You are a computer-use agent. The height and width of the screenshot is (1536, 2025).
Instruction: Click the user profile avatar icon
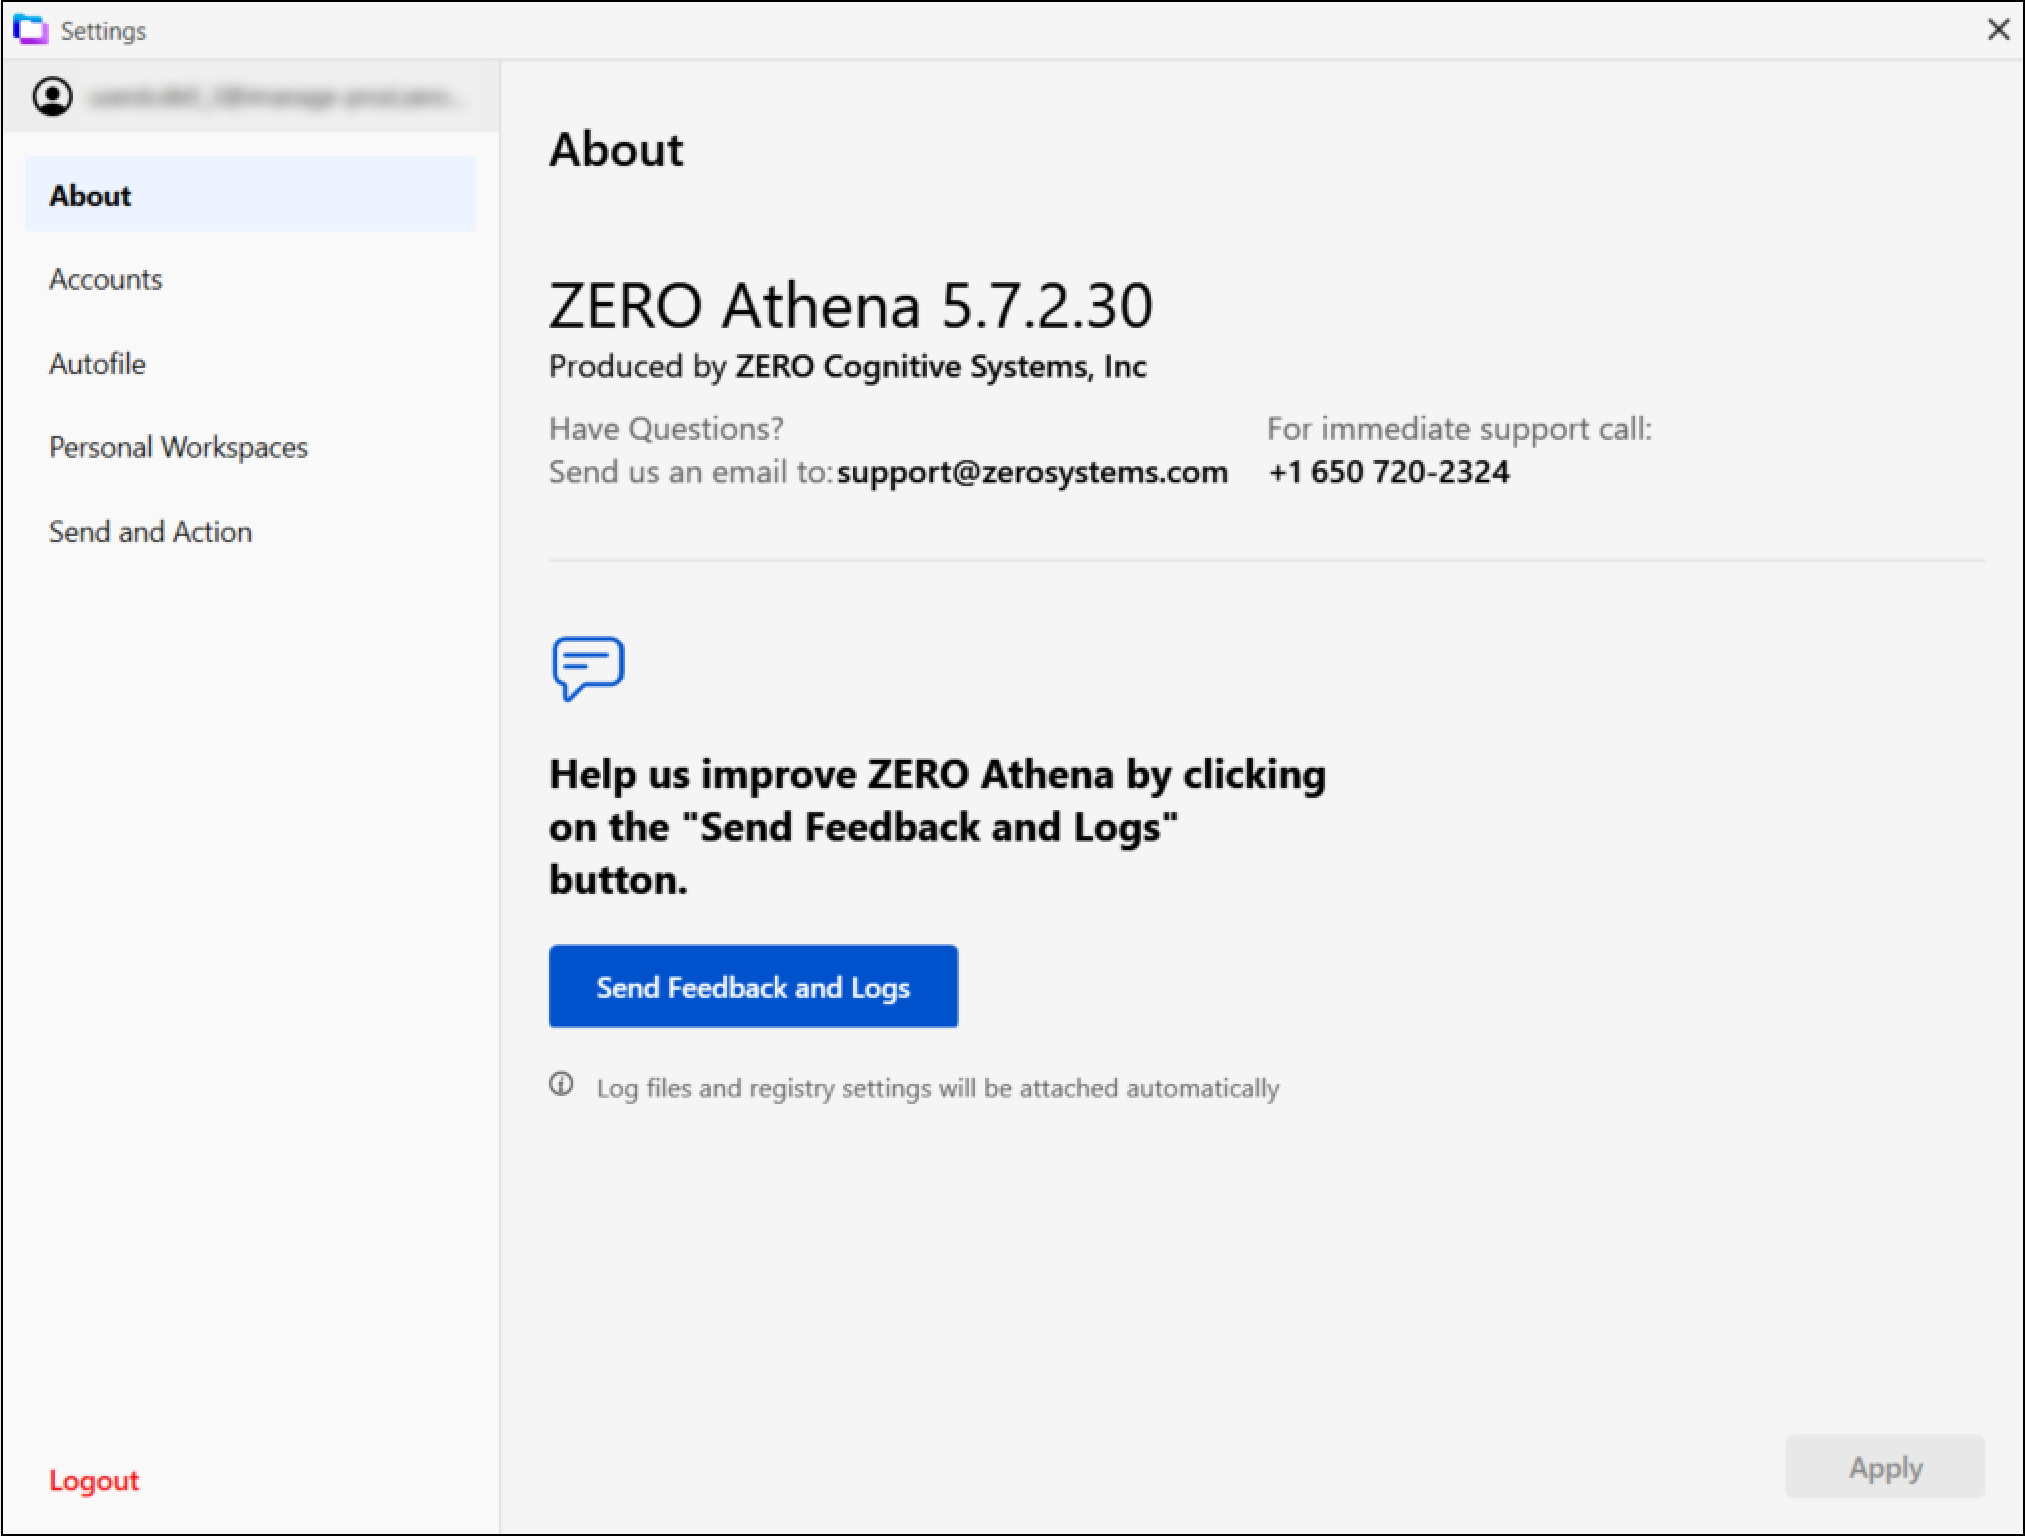[53, 97]
